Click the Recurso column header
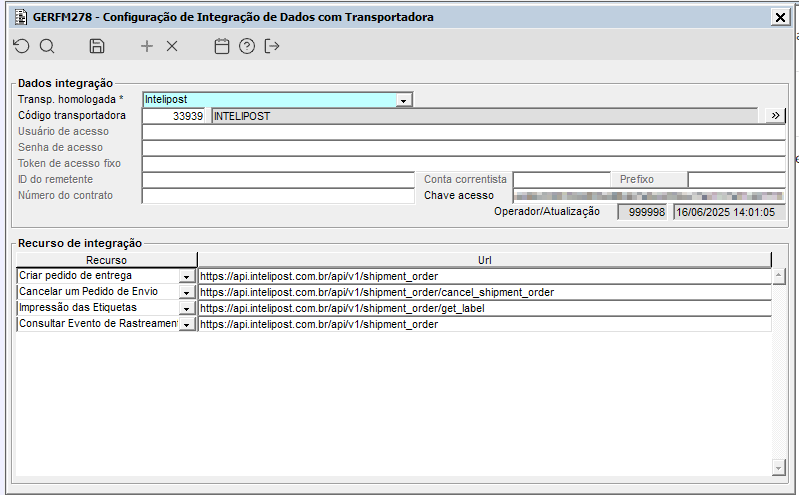799x495 pixels. 106,260
